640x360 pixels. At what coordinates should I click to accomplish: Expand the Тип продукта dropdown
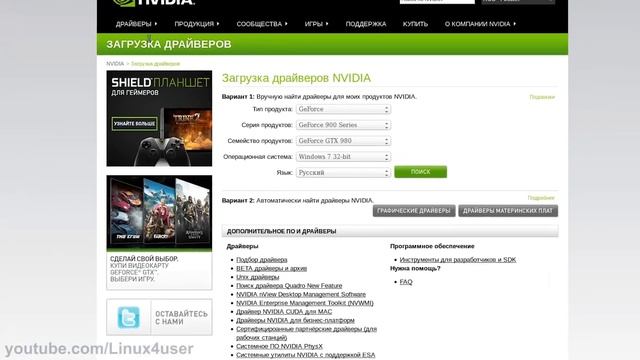pos(343,109)
